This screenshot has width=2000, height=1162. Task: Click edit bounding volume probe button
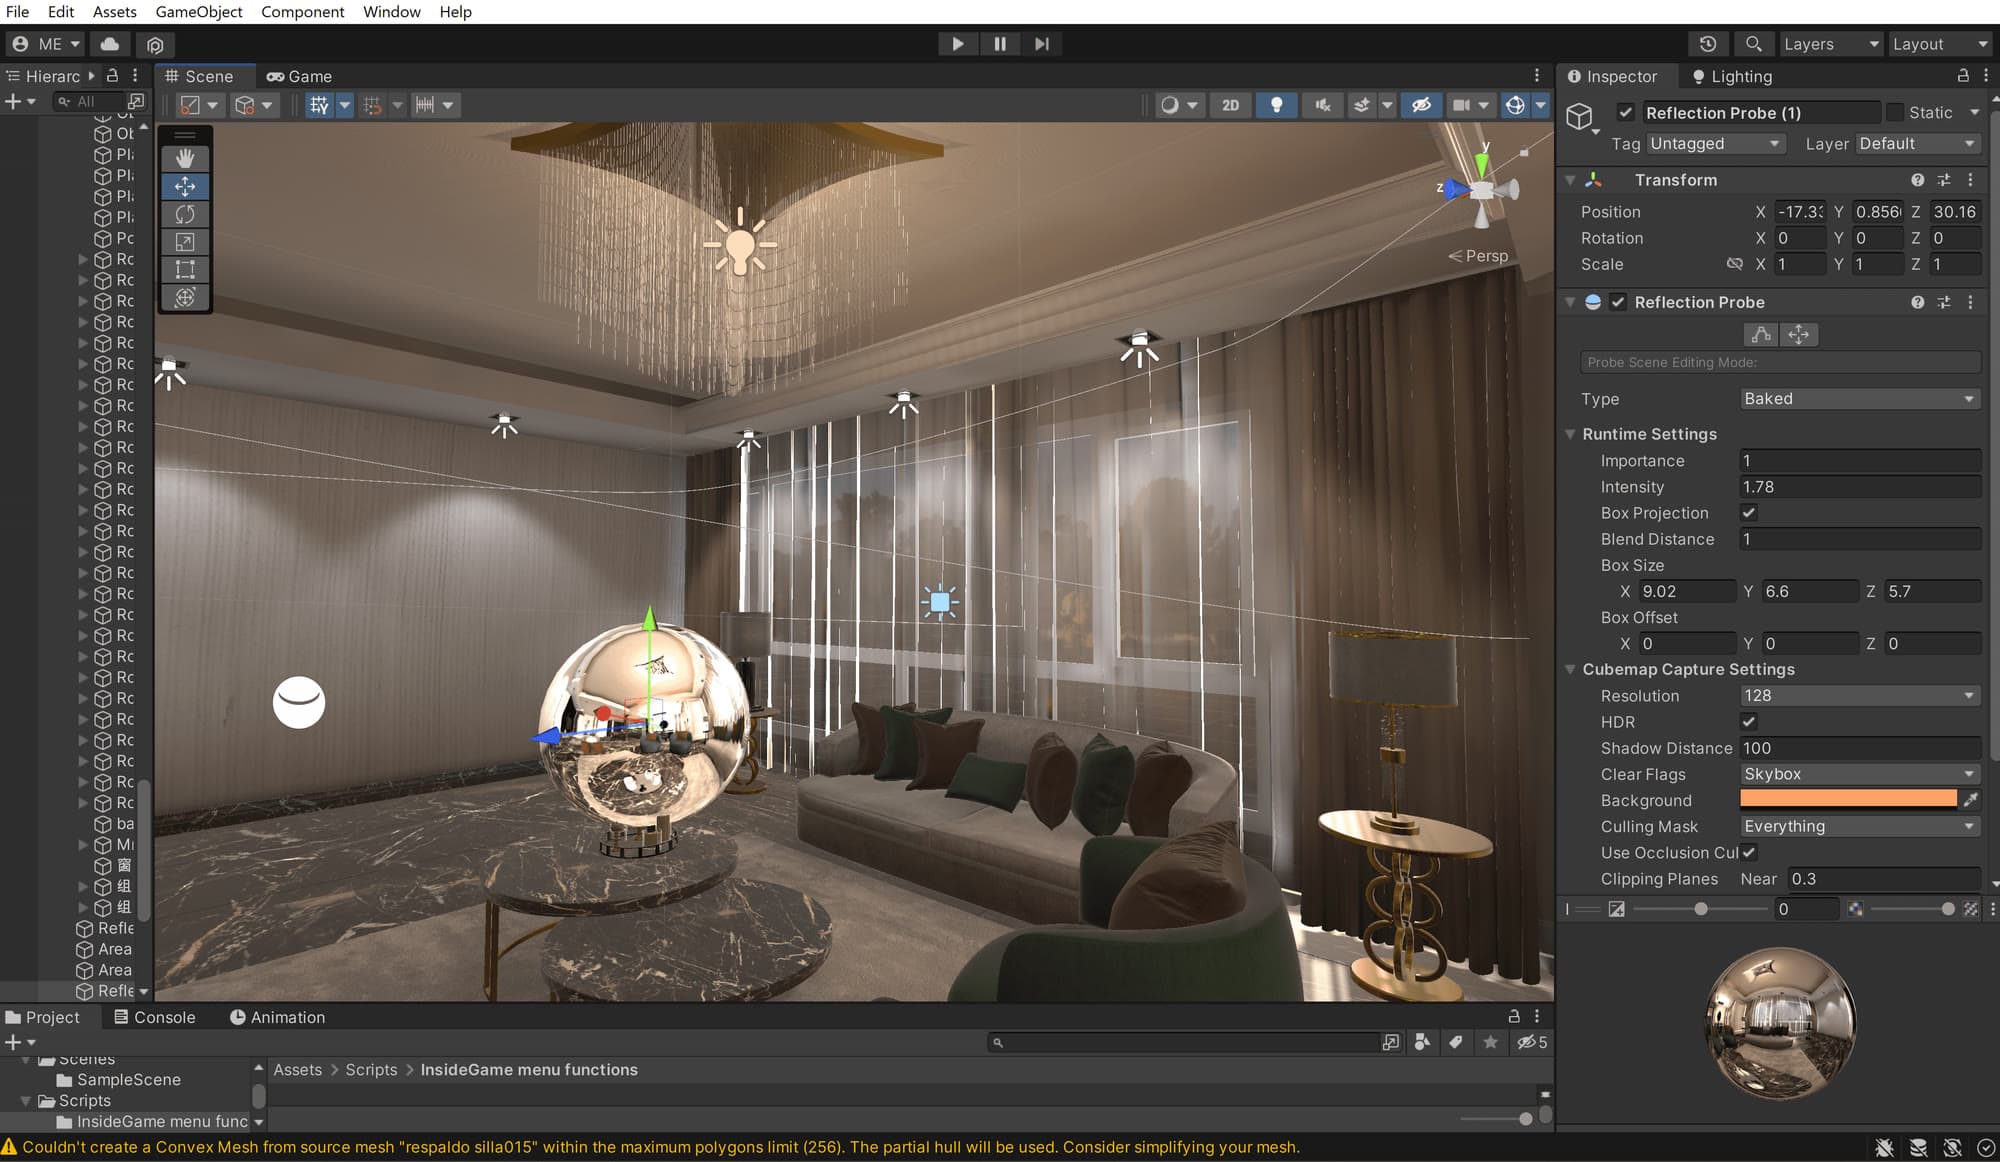[1762, 335]
